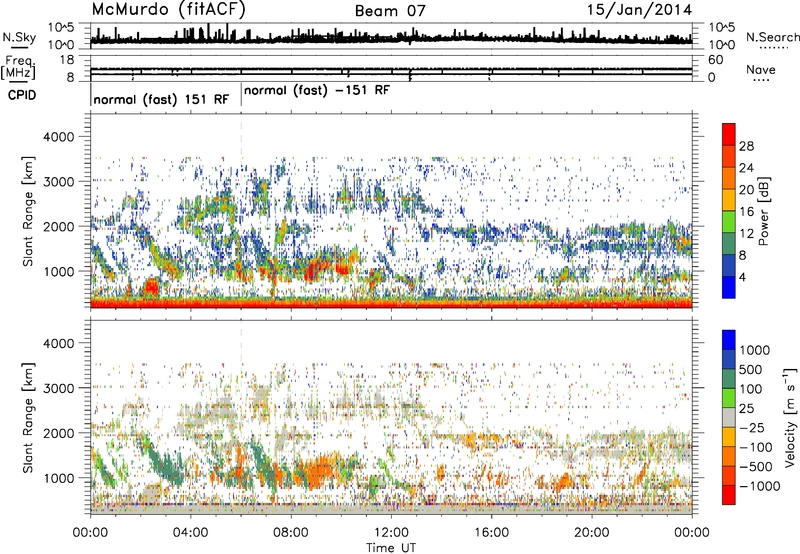This screenshot has width=800, height=554.
Task: Click the 'Freq. [MHz]' axis label
Action: point(19,67)
